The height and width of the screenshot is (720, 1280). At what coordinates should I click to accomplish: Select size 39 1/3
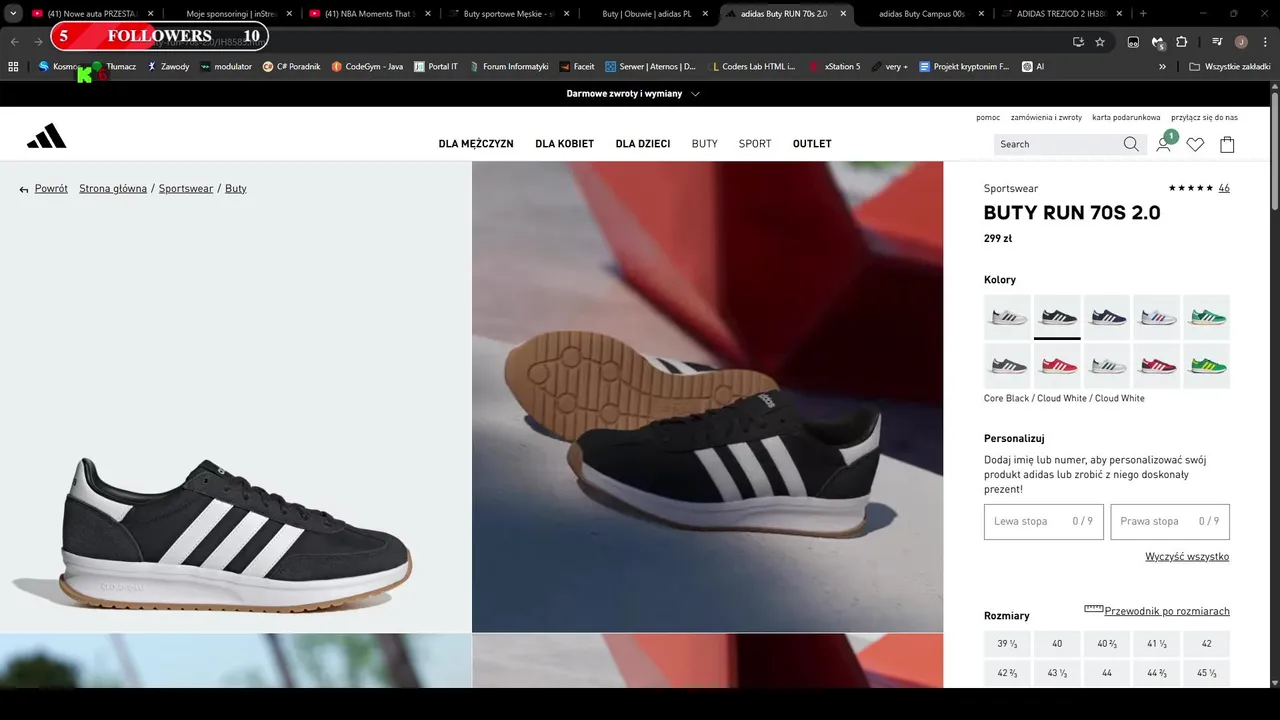1007,644
